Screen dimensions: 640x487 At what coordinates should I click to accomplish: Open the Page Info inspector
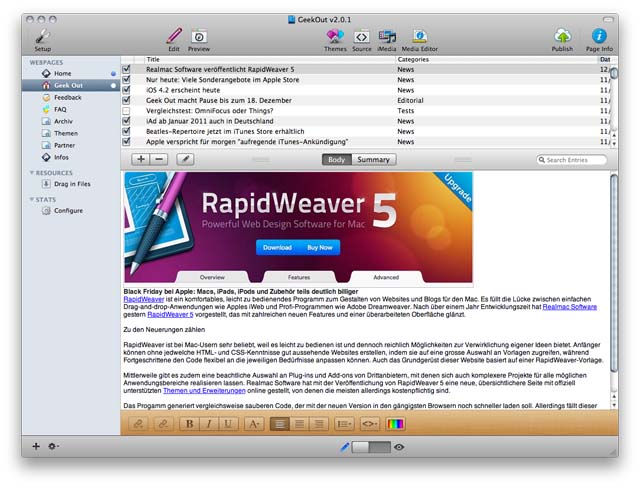click(599, 40)
